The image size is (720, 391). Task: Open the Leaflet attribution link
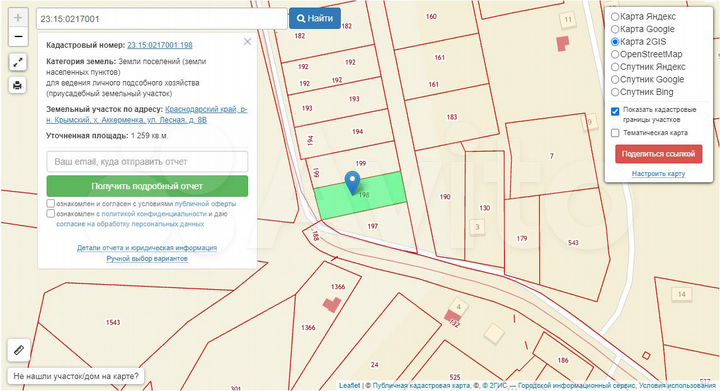tap(349, 385)
